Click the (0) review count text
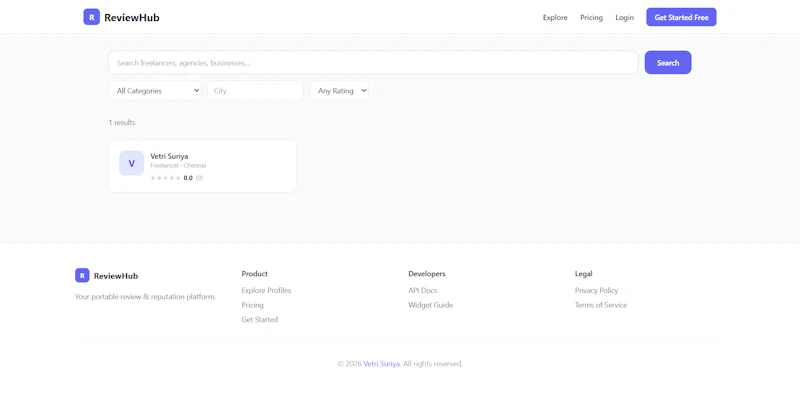 (x=199, y=178)
